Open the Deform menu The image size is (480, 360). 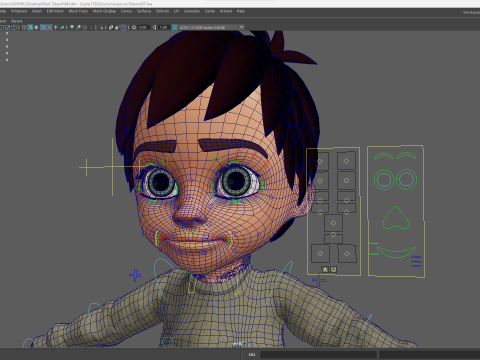[162, 11]
